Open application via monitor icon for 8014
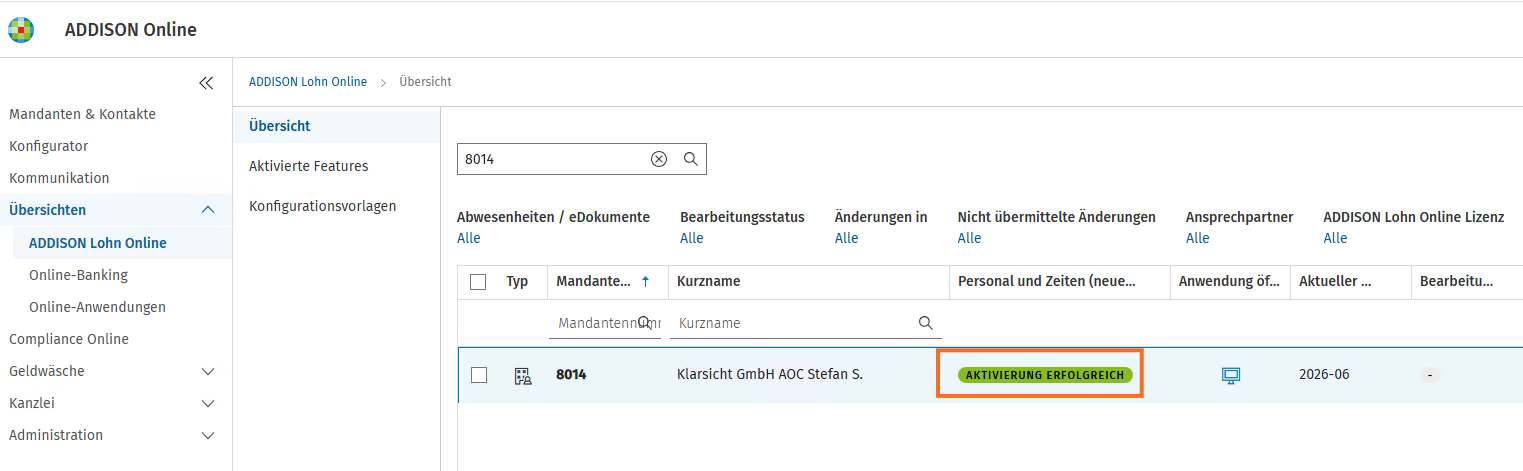 (x=1231, y=376)
